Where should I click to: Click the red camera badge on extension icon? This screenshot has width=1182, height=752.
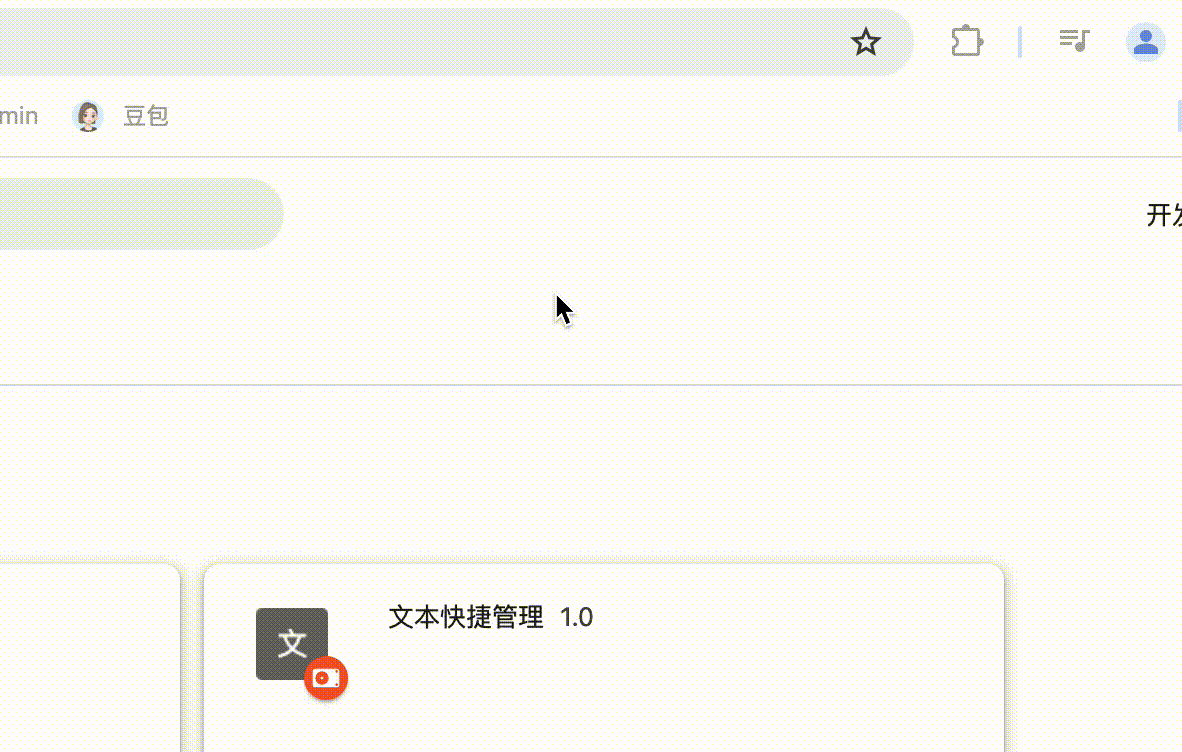click(326, 678)
